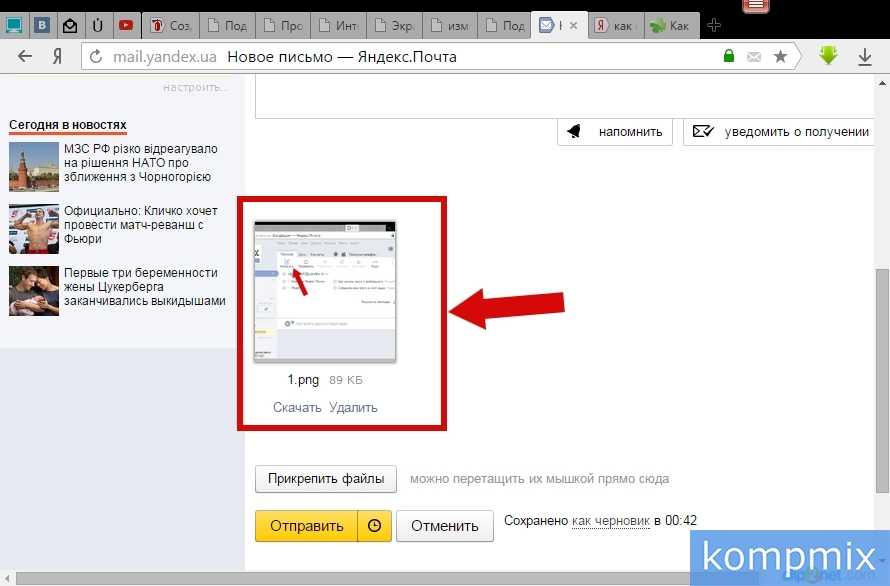This screenshot has height=586, width=890.
Task: Open the 'Сегодня в новостях' heading link
Action: pos(68,125)
